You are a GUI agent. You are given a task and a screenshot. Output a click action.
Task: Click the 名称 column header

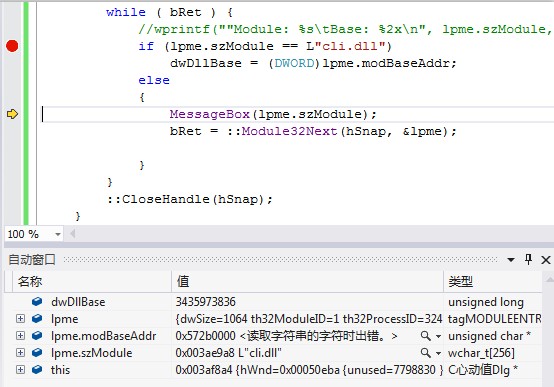click(92, 282)
